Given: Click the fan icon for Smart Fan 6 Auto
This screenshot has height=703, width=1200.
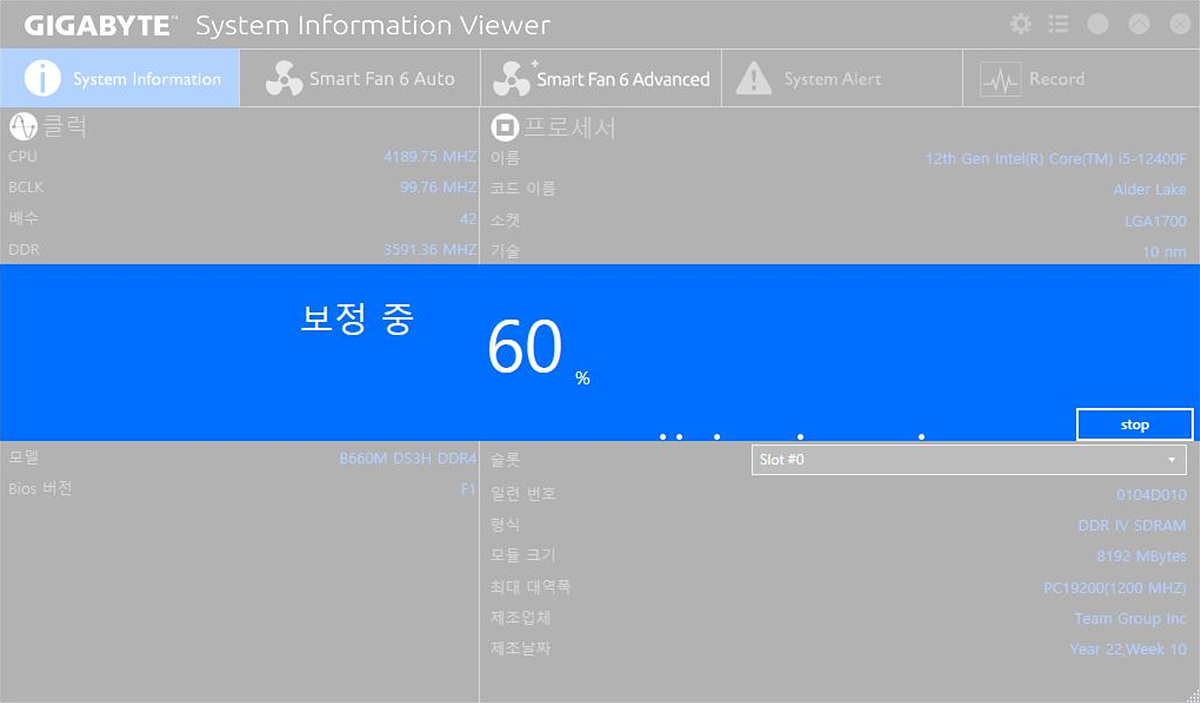Looking at the screenshot, I should point(284,79).
